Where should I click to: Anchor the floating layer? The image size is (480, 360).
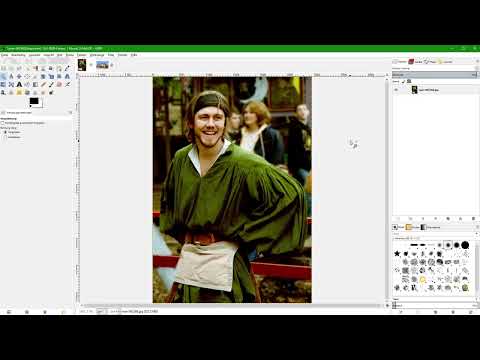click(x=461, y=219)
